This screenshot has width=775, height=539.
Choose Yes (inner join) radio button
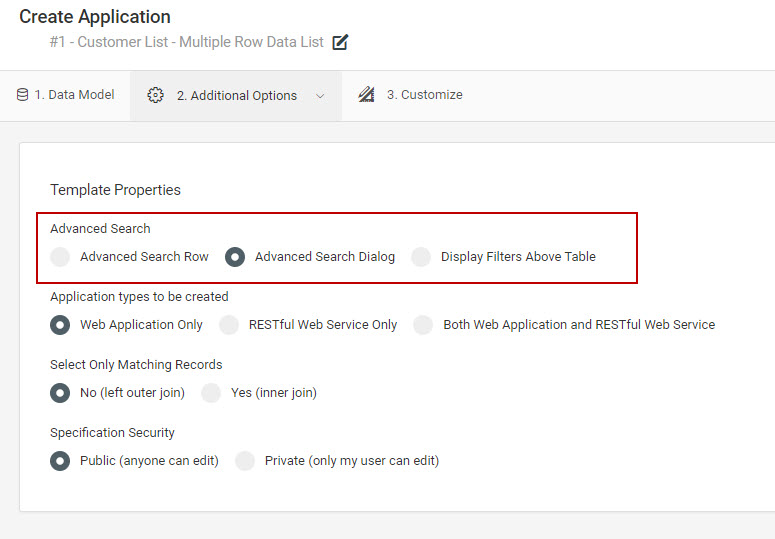point(211,393)
